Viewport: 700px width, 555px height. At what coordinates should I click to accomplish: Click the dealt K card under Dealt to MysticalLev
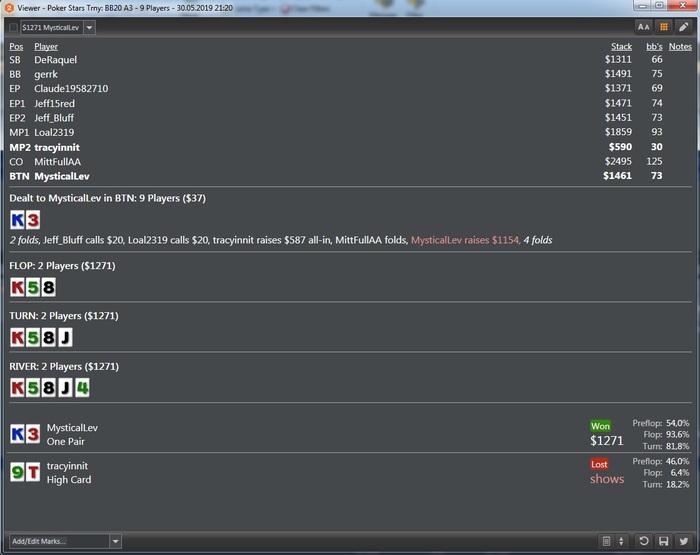coord(17,220)
